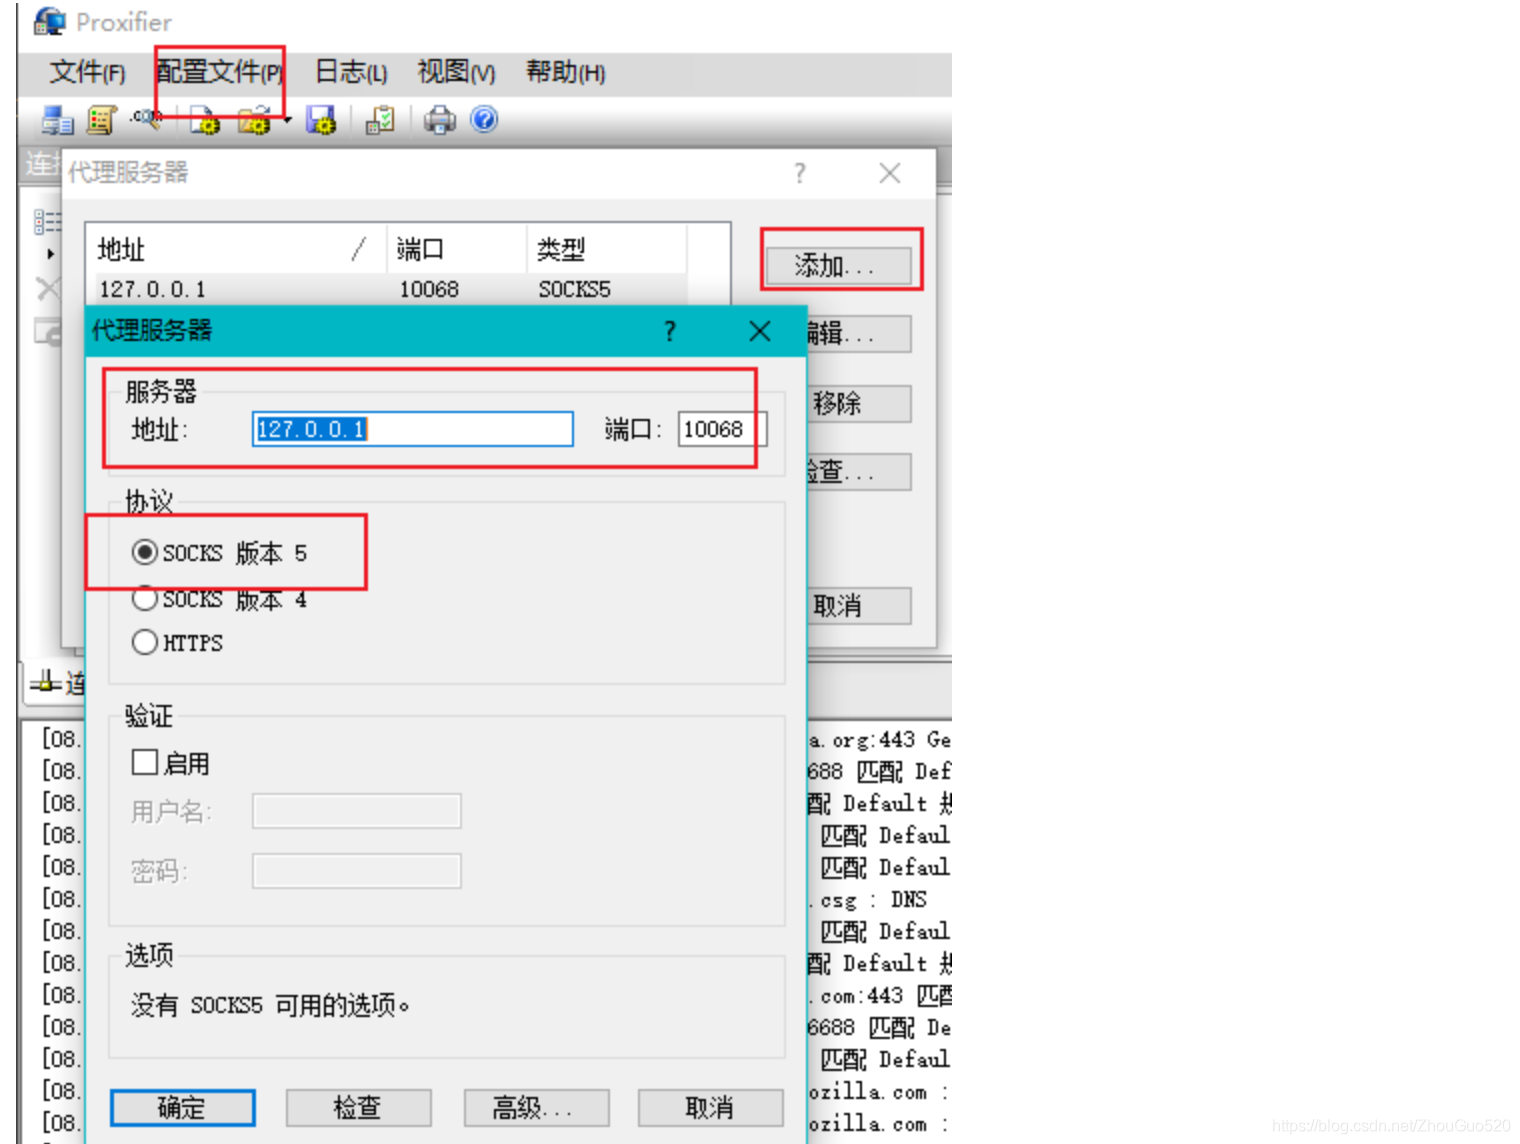Select the HTTPS protocol radio button
Image resolution: width=1520 pixels, height=1144 pixels.
coord(145,642)
